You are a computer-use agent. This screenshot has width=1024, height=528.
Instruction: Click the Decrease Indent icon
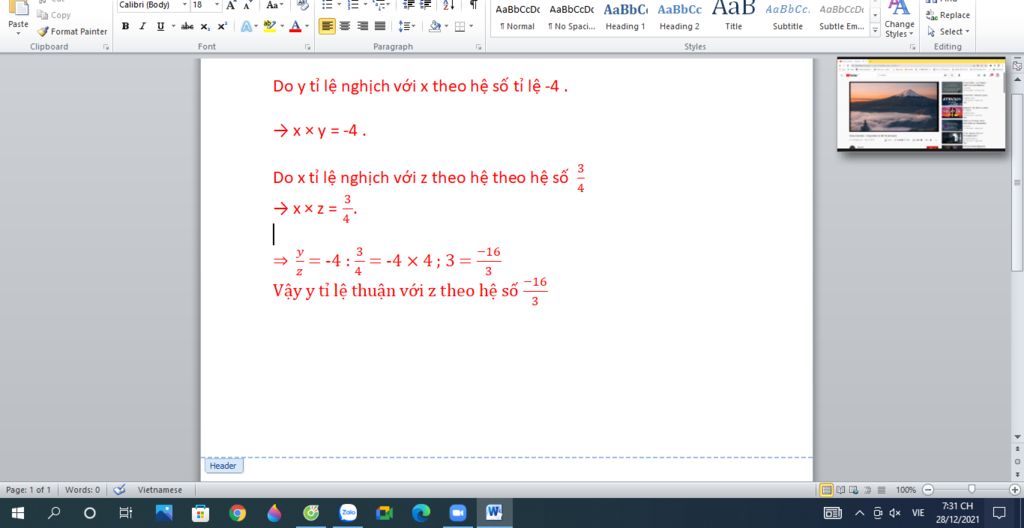408,5
